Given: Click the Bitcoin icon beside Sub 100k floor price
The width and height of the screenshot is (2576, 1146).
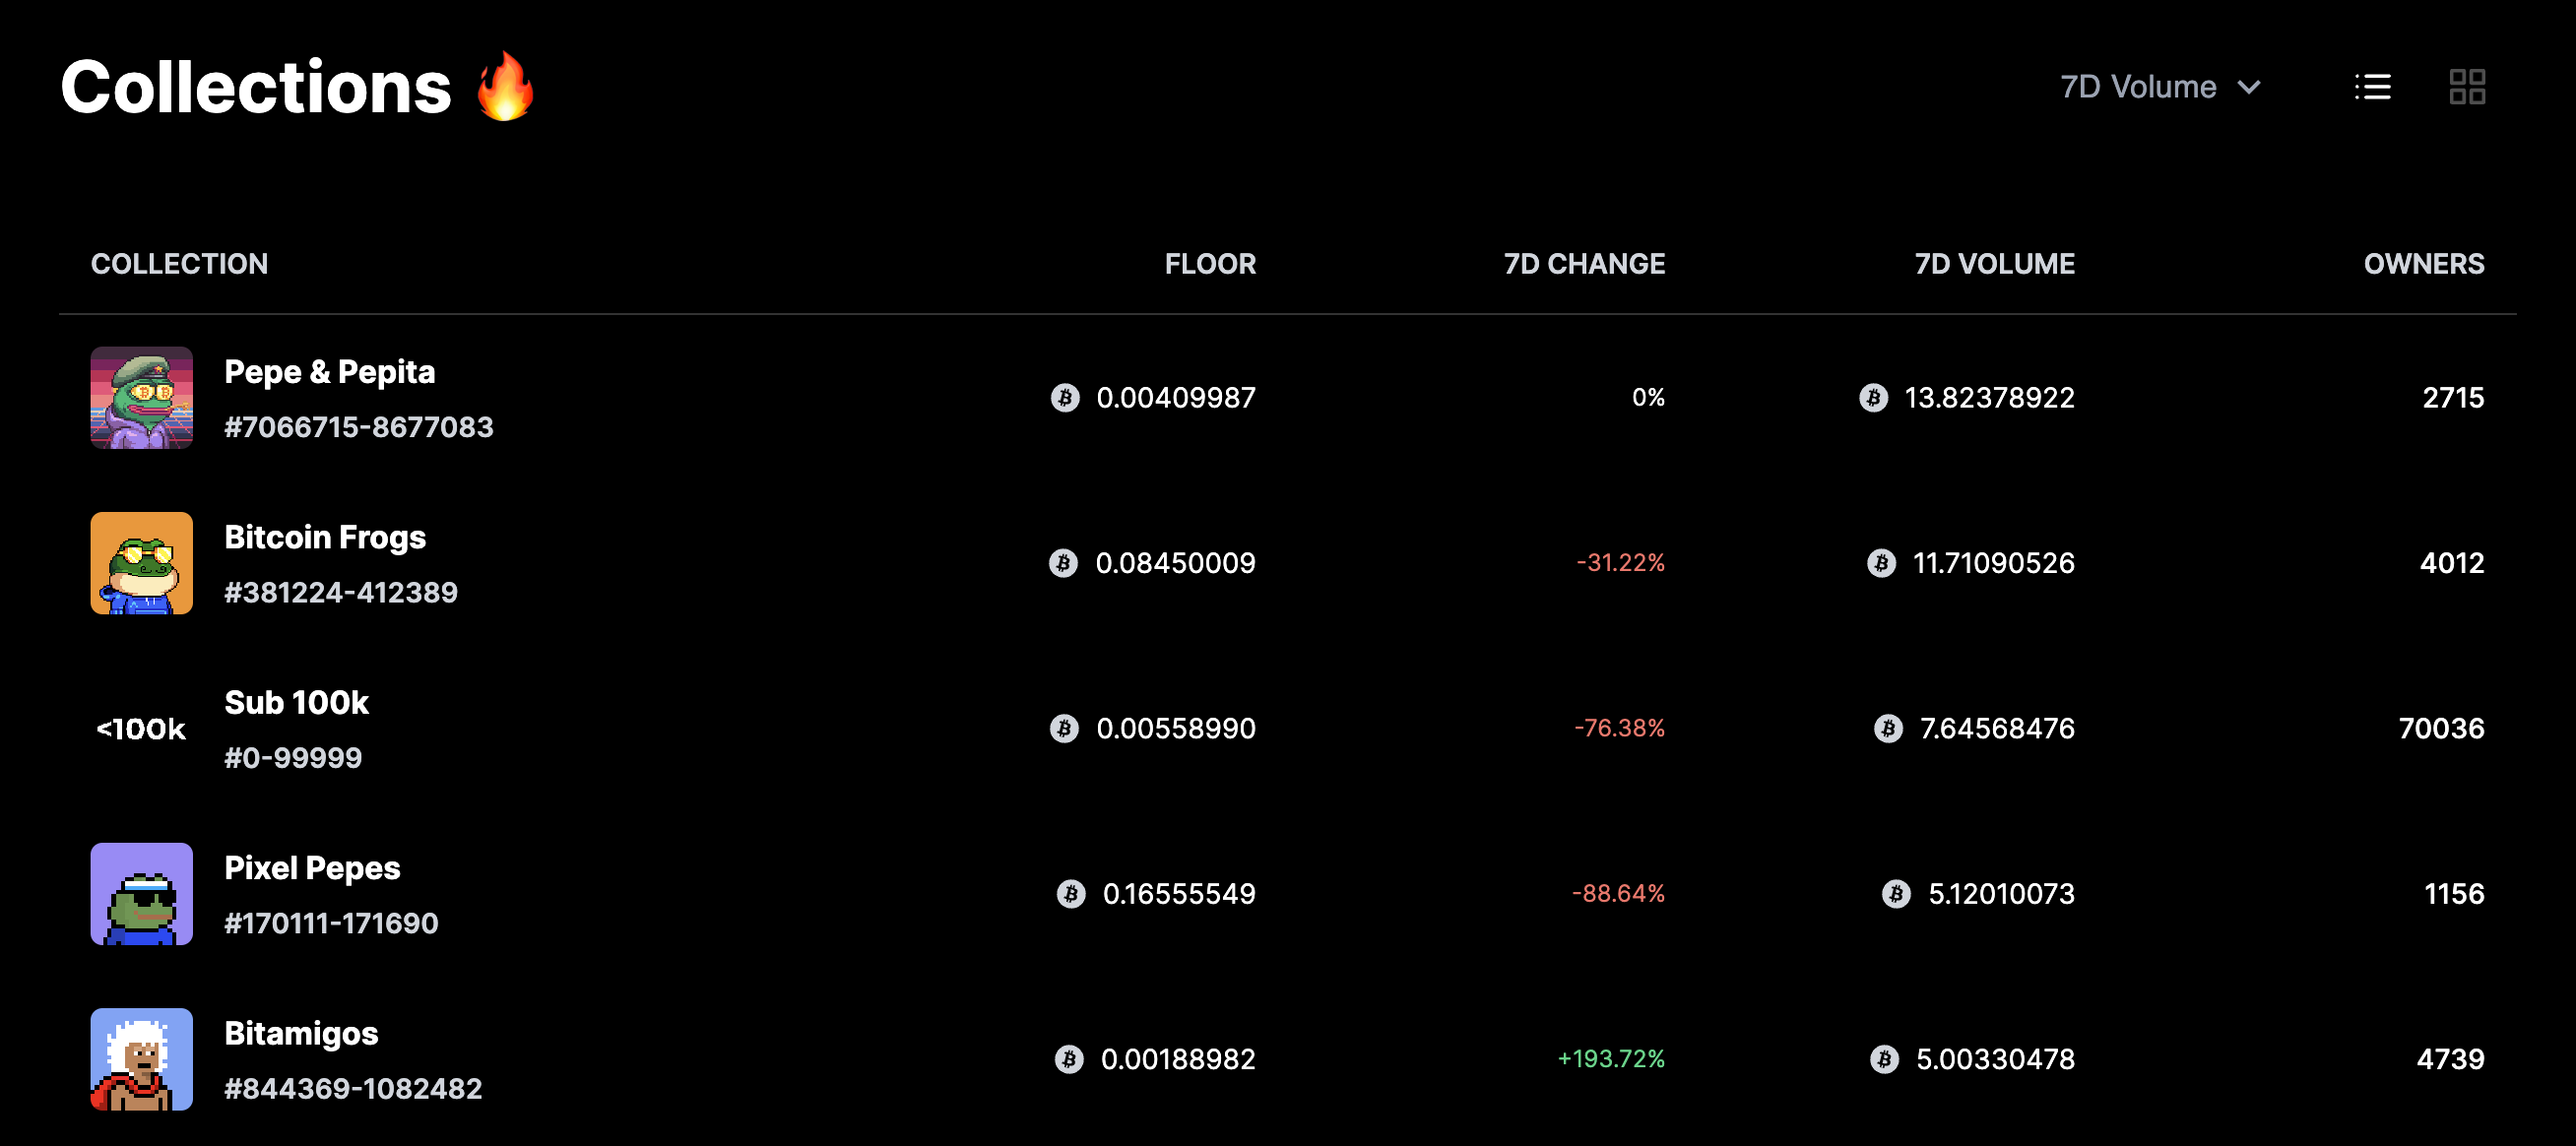Looking at the screenshot, I should [x=1063, y=728].
